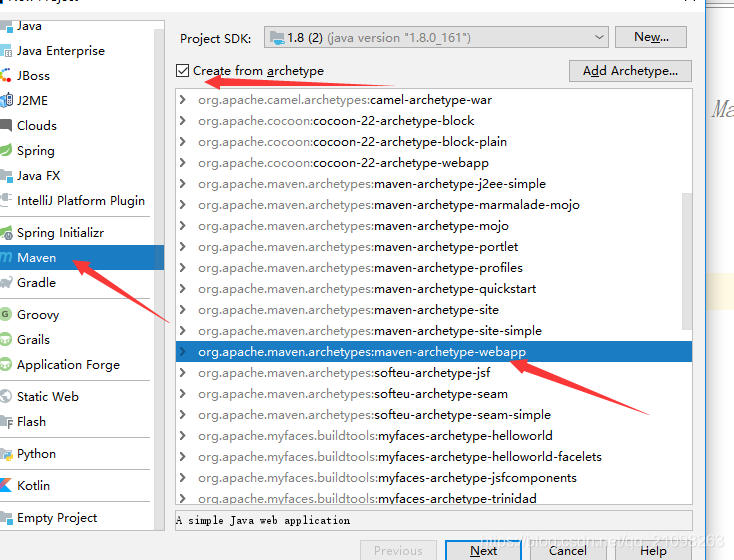Screen dimensions: 734x560
Task: Select Spring project type
Action: pyautogui.click(x=77, y=150)
